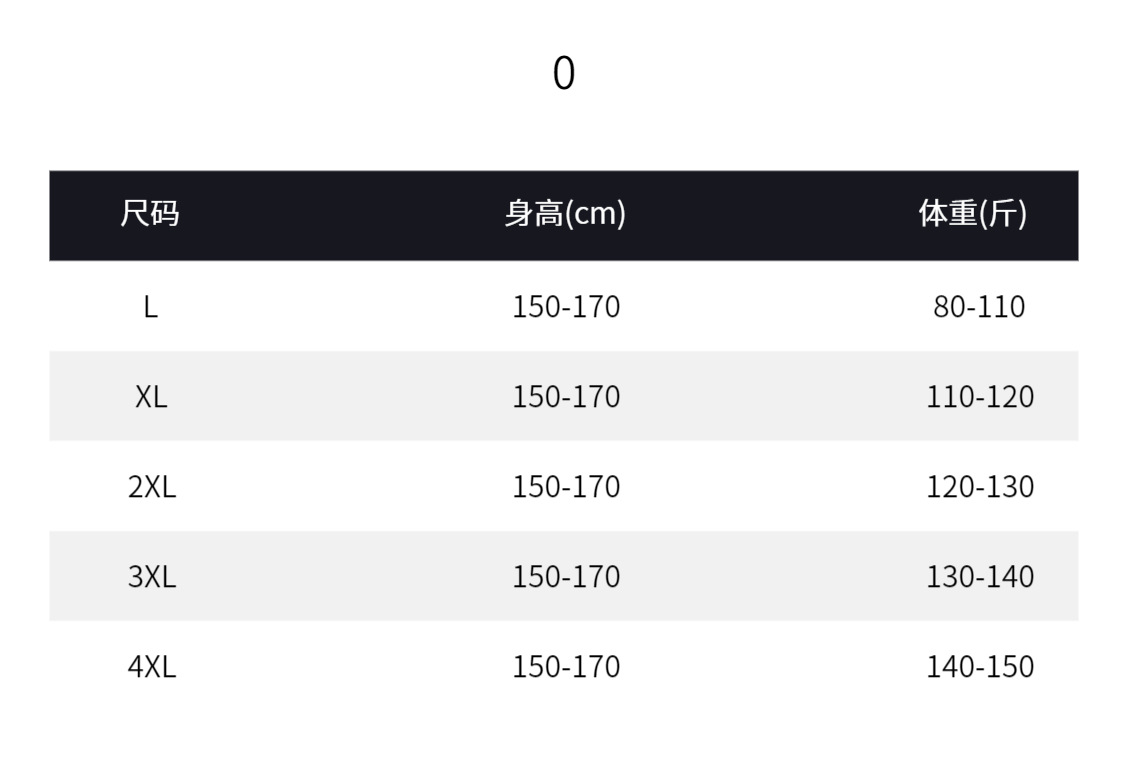Image resolution: width=1125 pixels, height=757 pixels.
Task: Click the 120-130 weight value
Action: point(979,487)
